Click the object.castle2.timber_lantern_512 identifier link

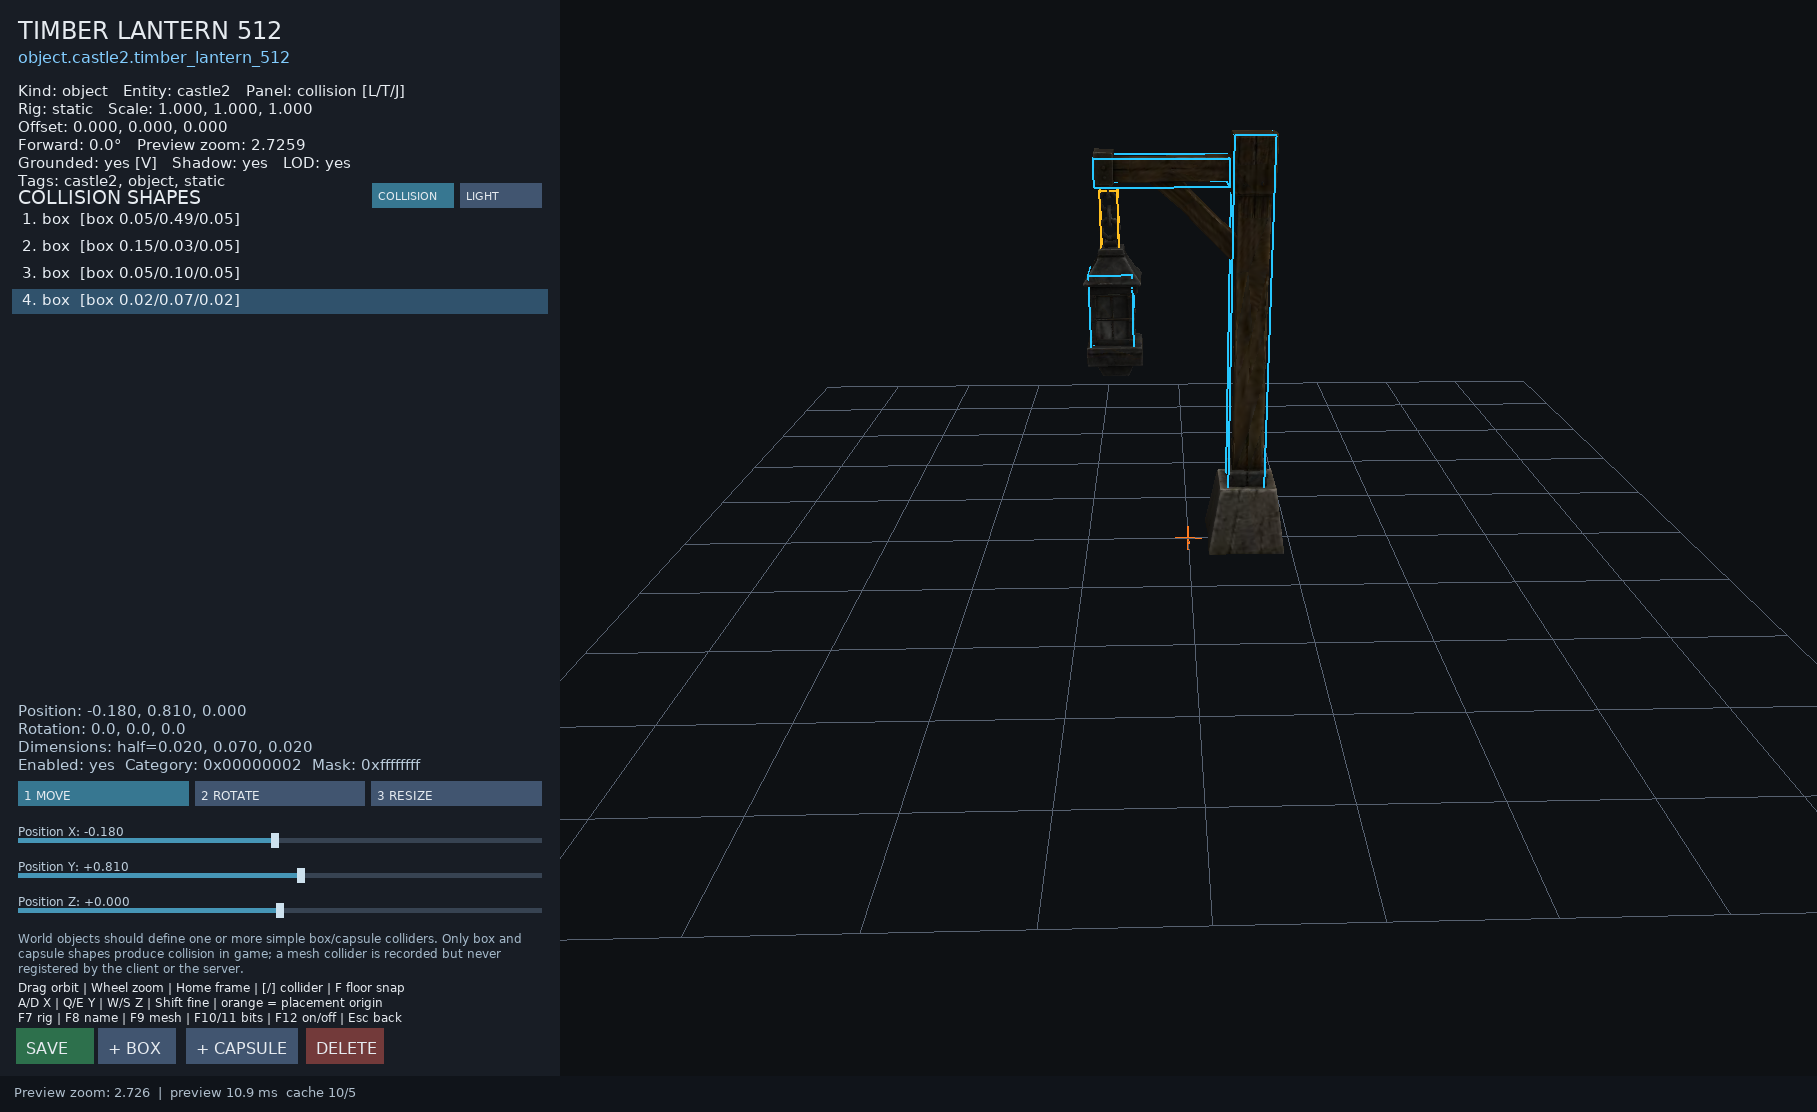coord(154,58)
